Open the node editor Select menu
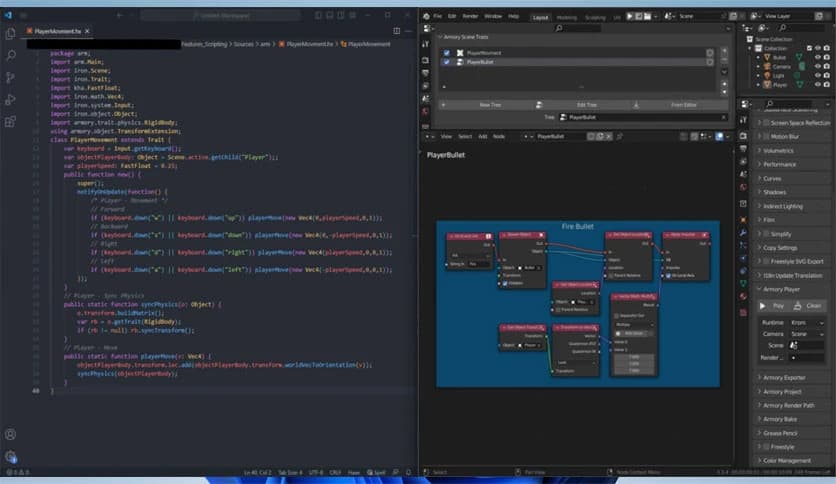 (465, 136)
